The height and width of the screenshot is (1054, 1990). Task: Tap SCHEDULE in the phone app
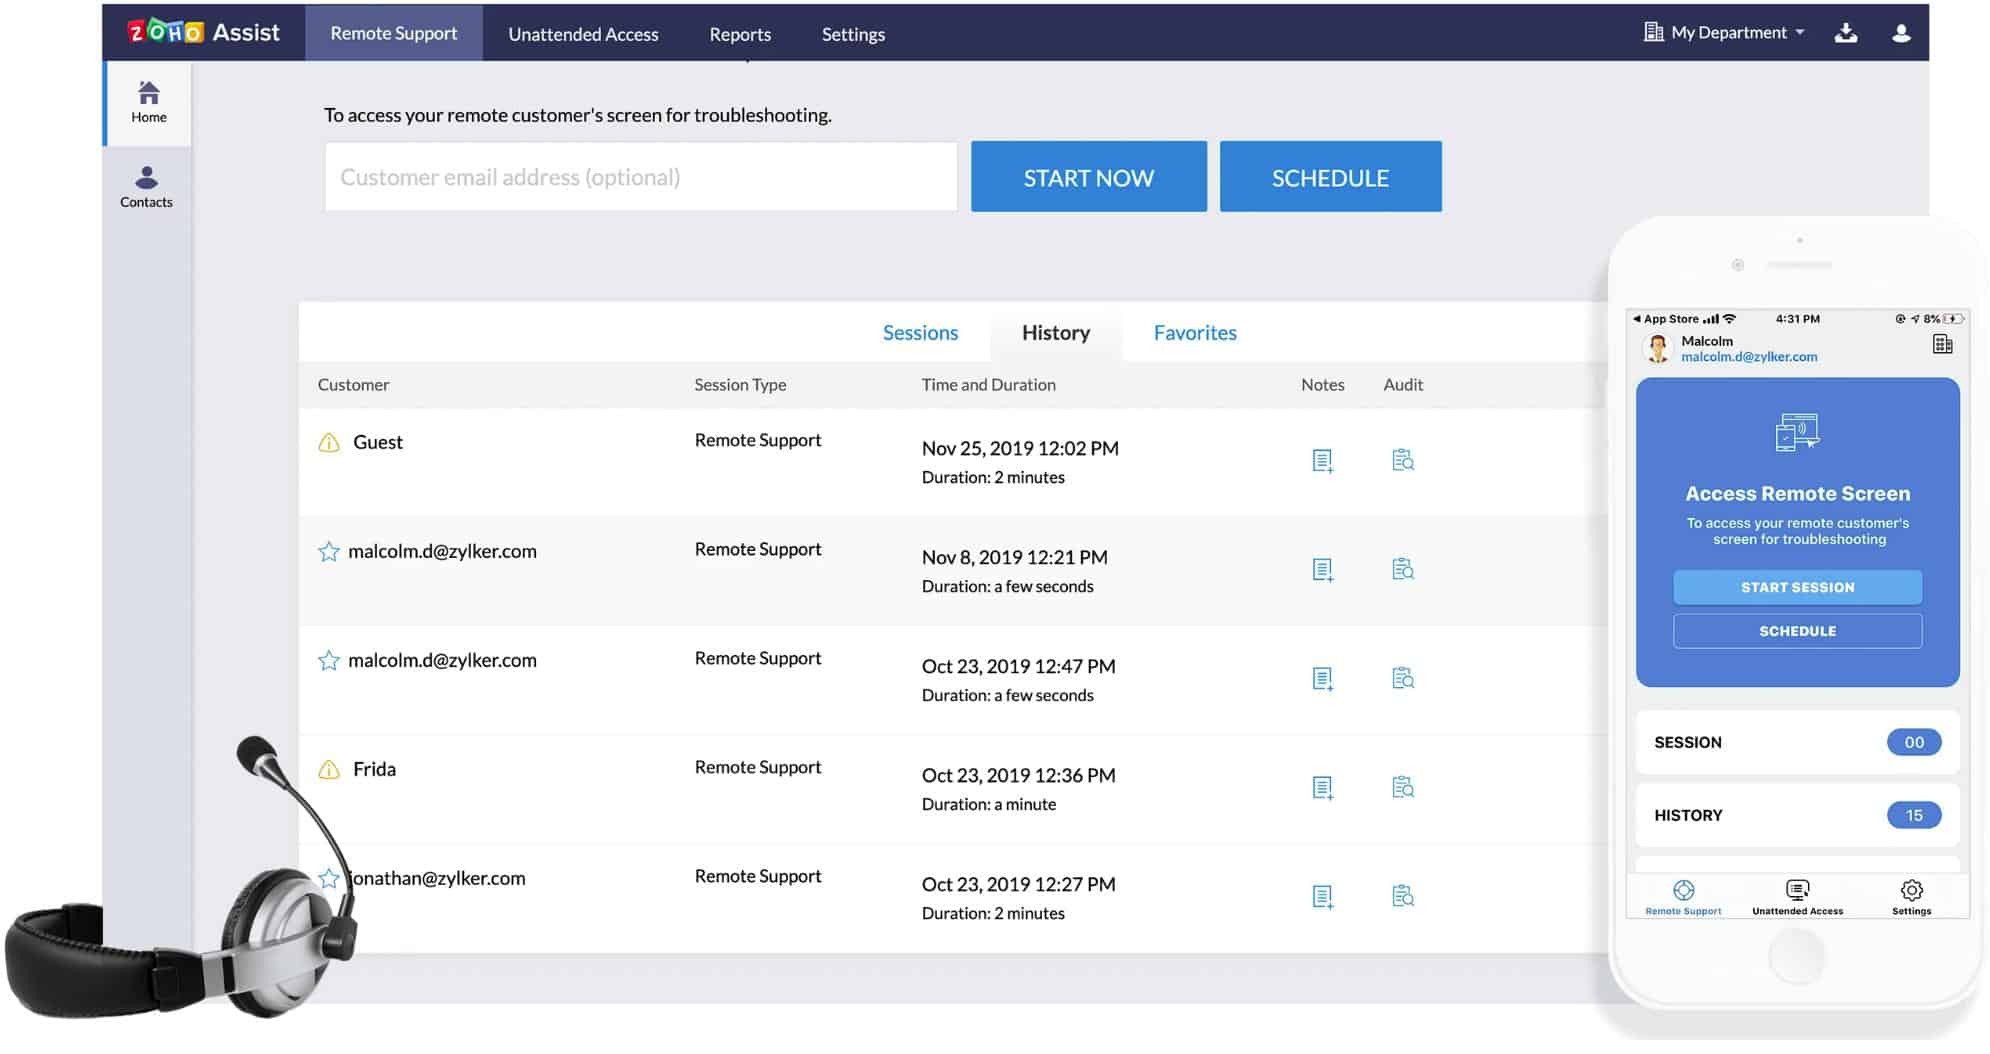click(x=1797, y=631)
